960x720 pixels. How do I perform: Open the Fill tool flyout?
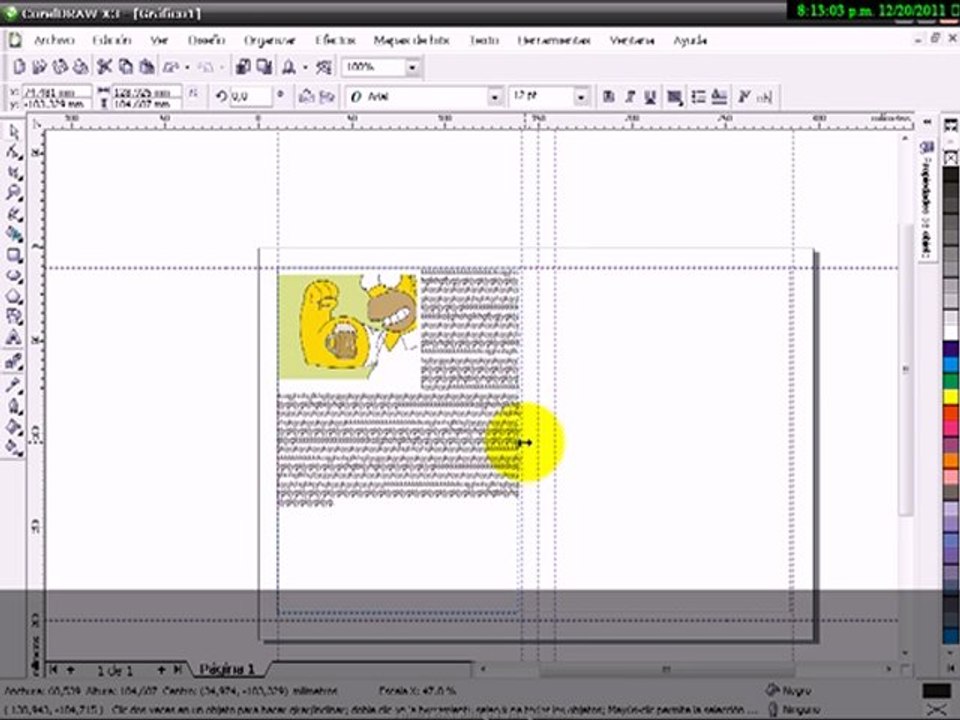[13, 426]
